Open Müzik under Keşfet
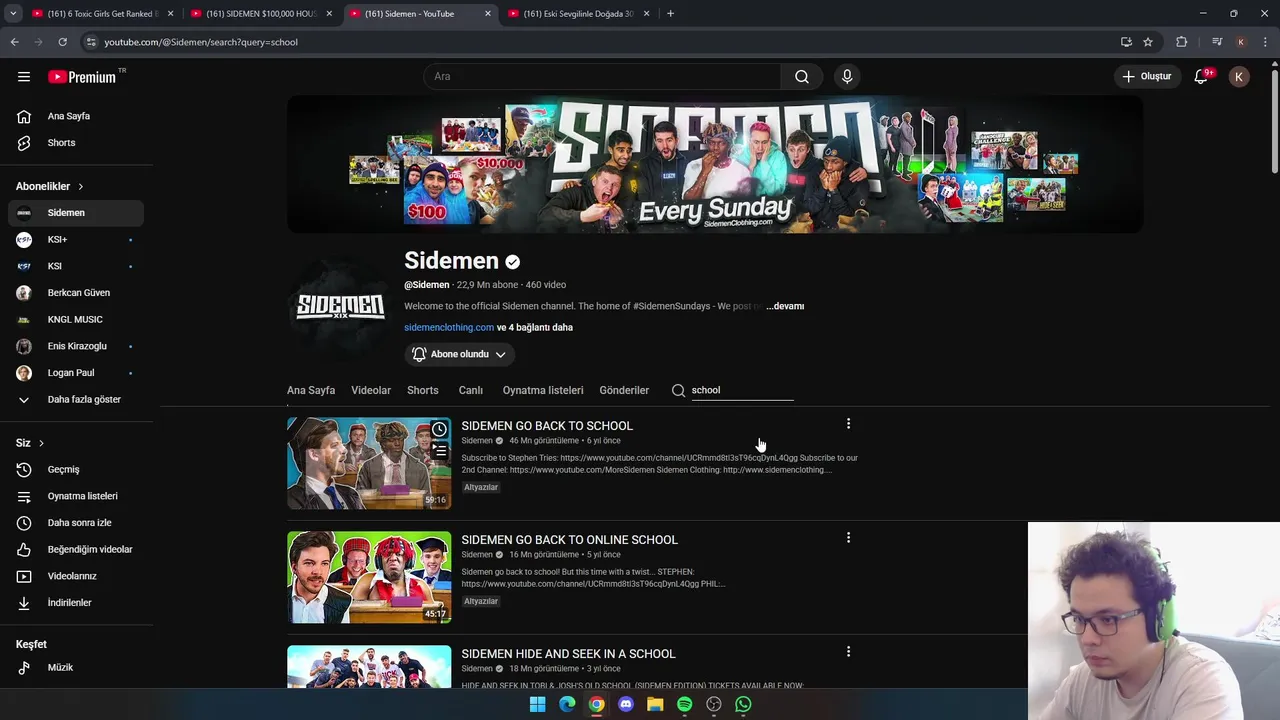Screen dimensions: 1280x720 click(76, 668)
